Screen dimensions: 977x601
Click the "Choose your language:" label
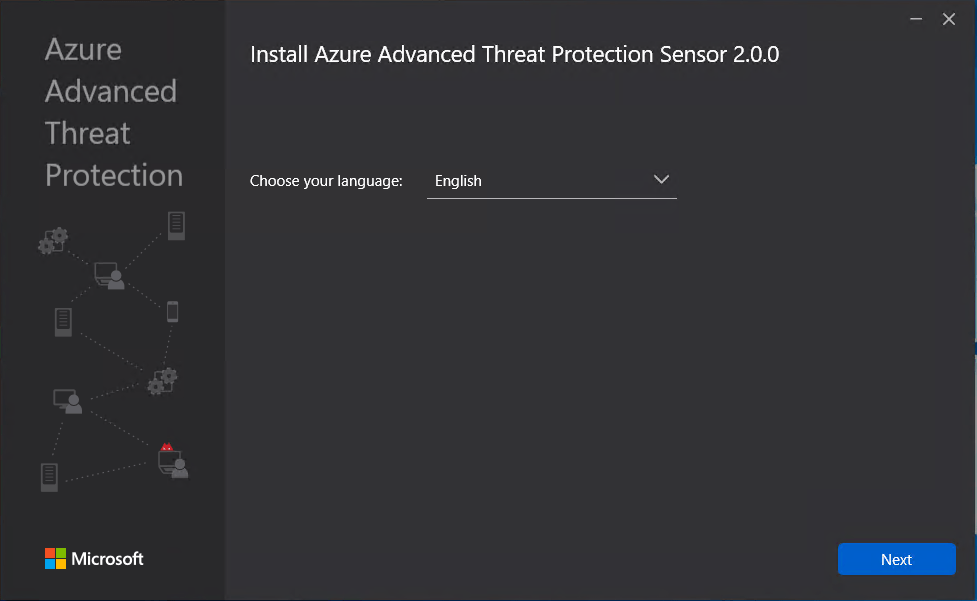click(x=326, y=181)
